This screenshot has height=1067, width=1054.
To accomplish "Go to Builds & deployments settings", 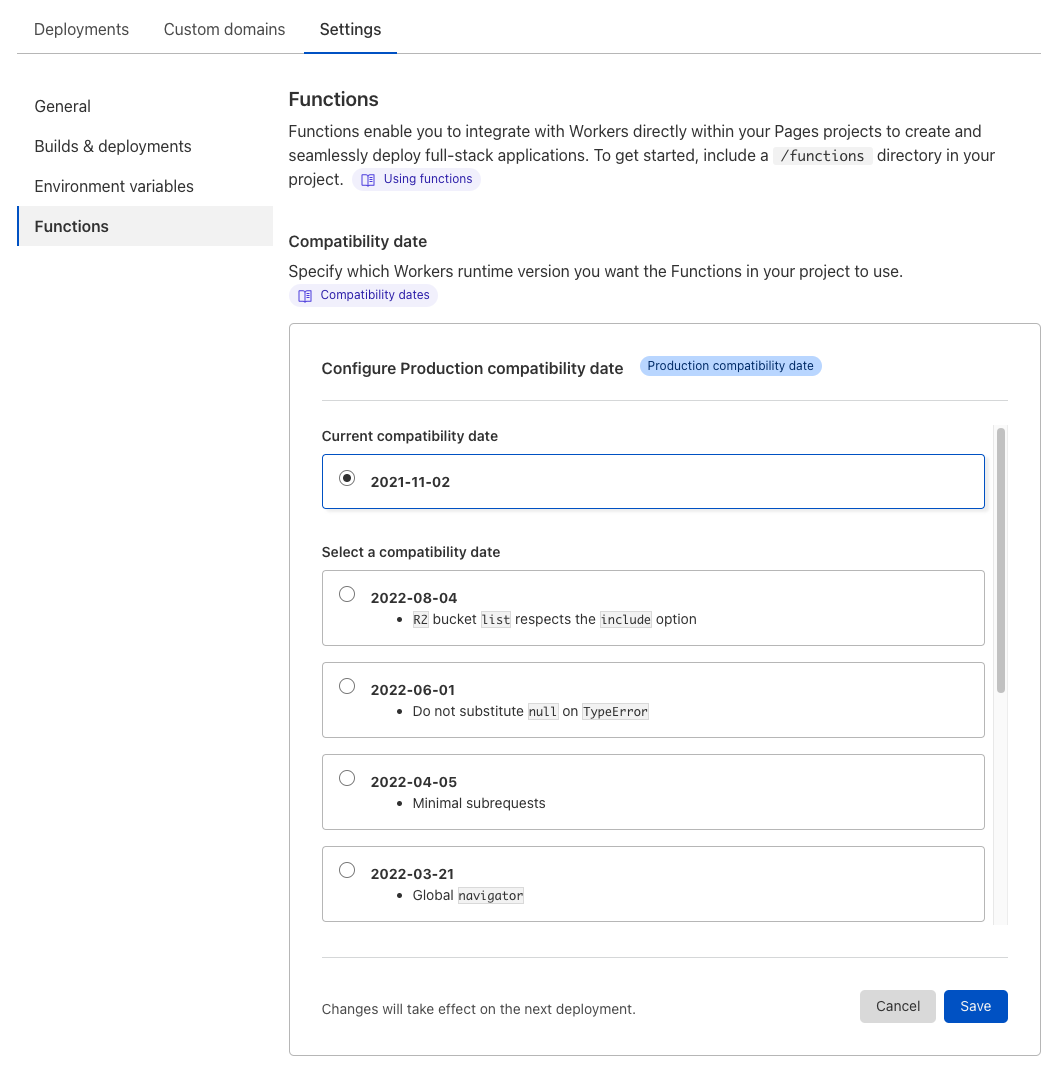I will (x=113, y=146).
